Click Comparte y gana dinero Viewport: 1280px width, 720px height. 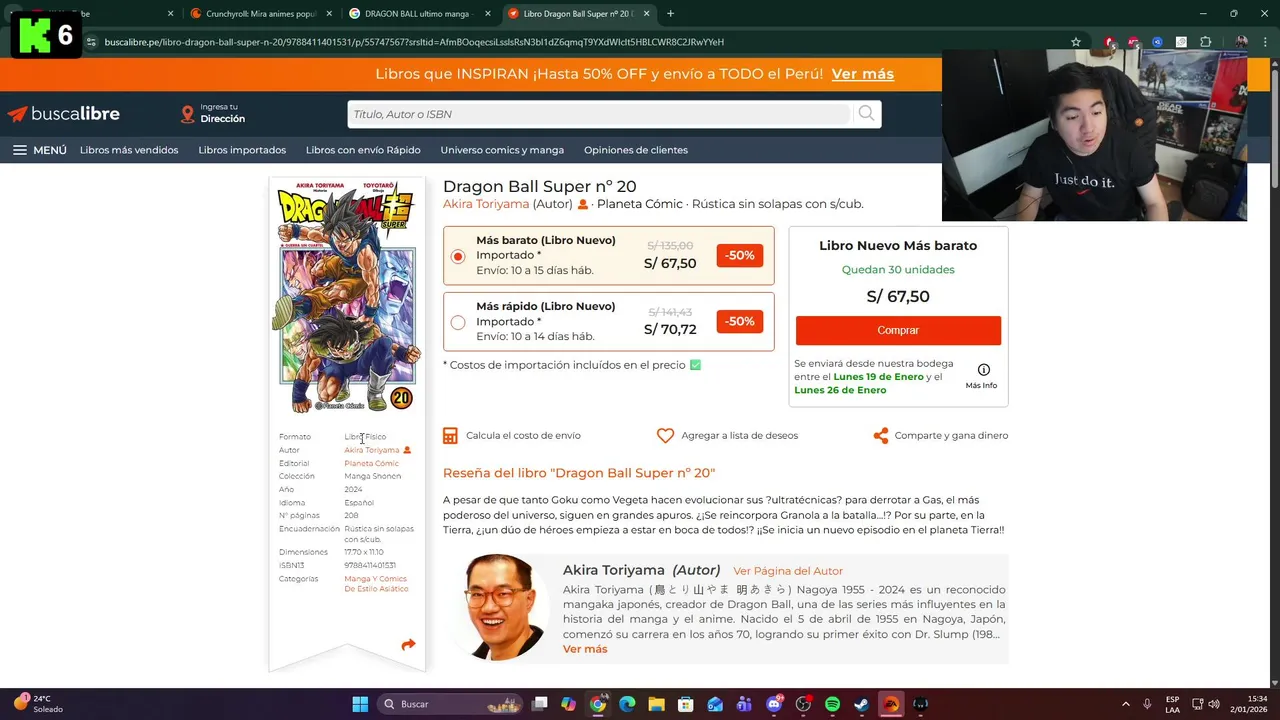[951, 436]
